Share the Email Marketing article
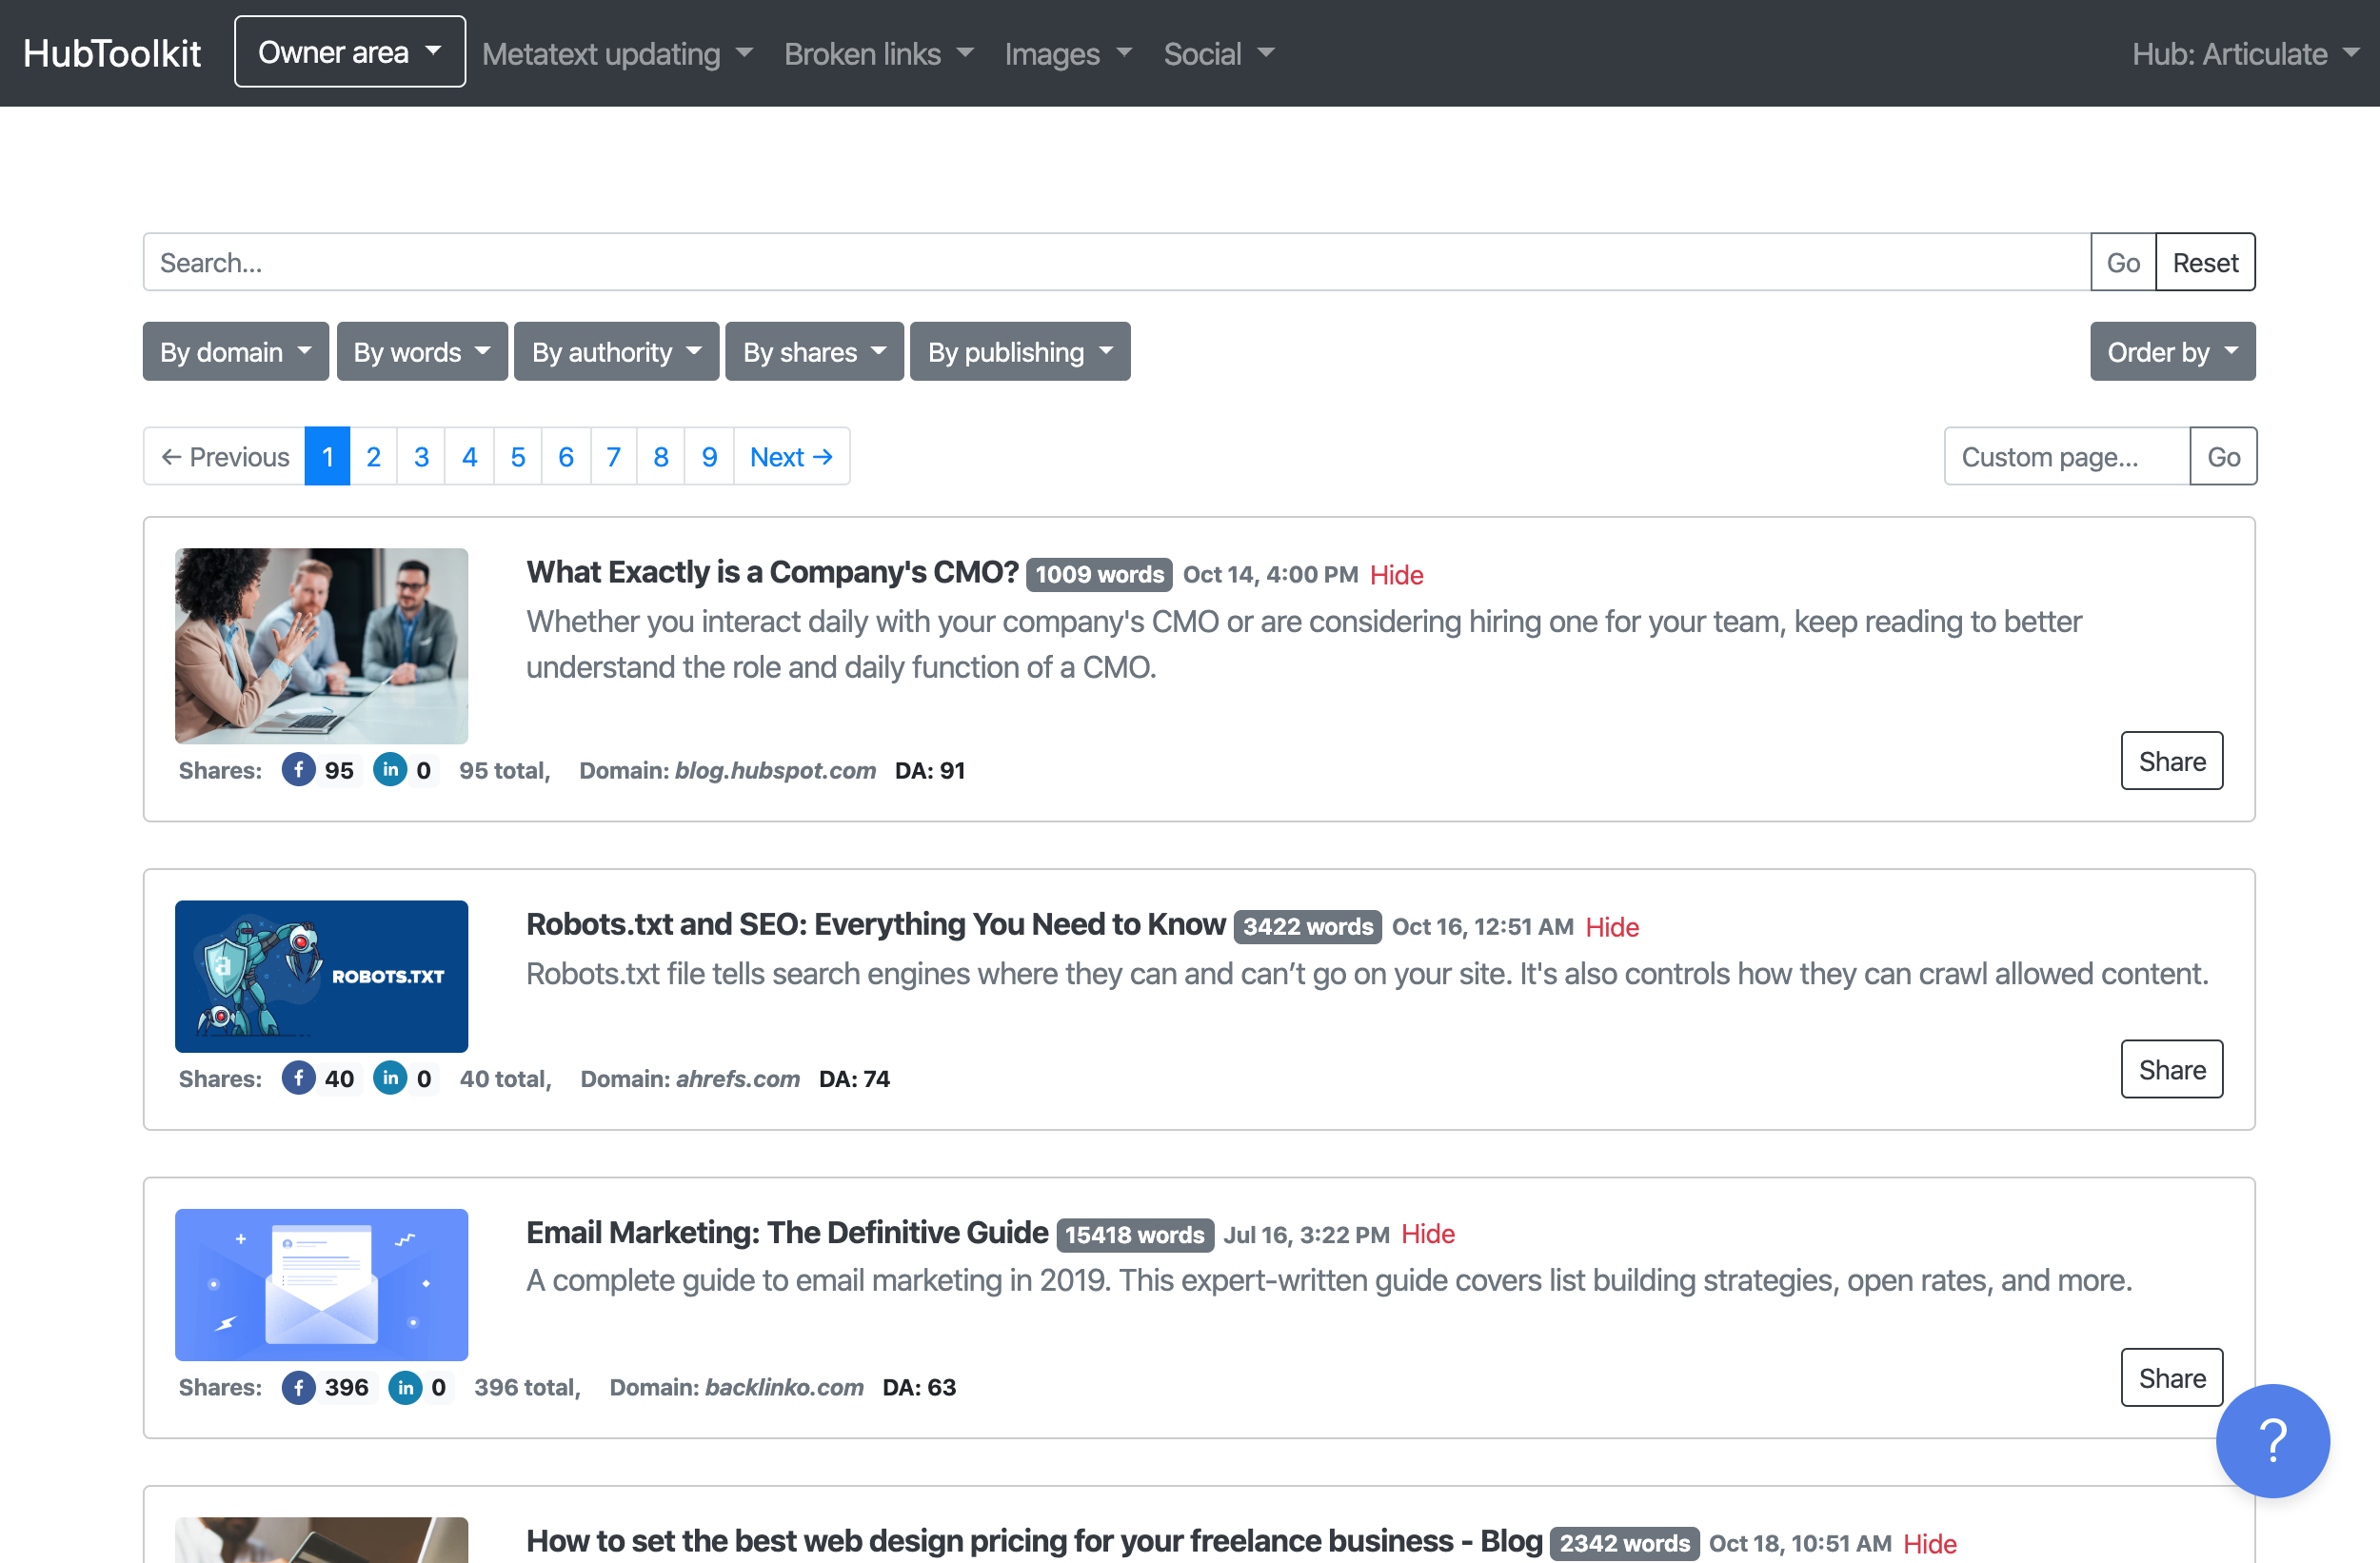Viewport: 2380px width, 1563px height. click(2171, 1377)
